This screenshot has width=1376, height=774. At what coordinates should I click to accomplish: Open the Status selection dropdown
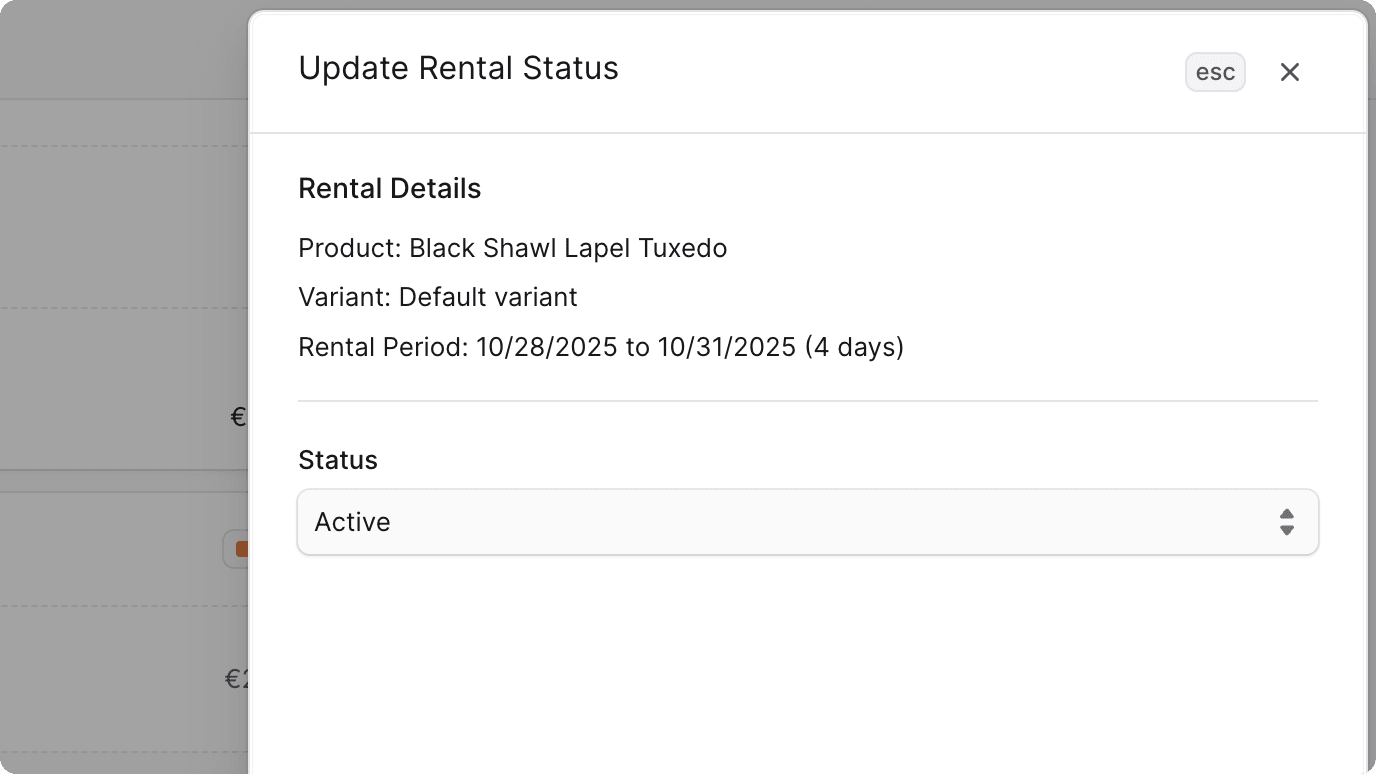click(808, 521)
